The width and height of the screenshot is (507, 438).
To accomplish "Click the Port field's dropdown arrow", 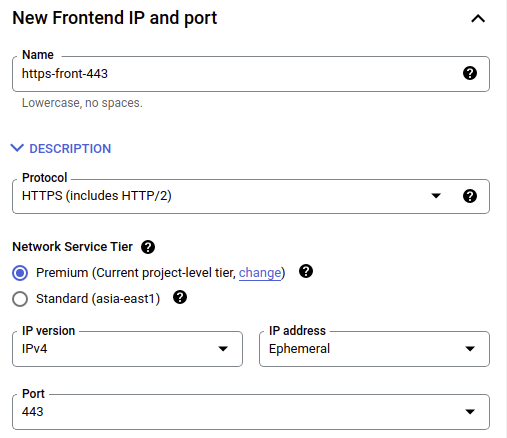I will click(470, 412).
